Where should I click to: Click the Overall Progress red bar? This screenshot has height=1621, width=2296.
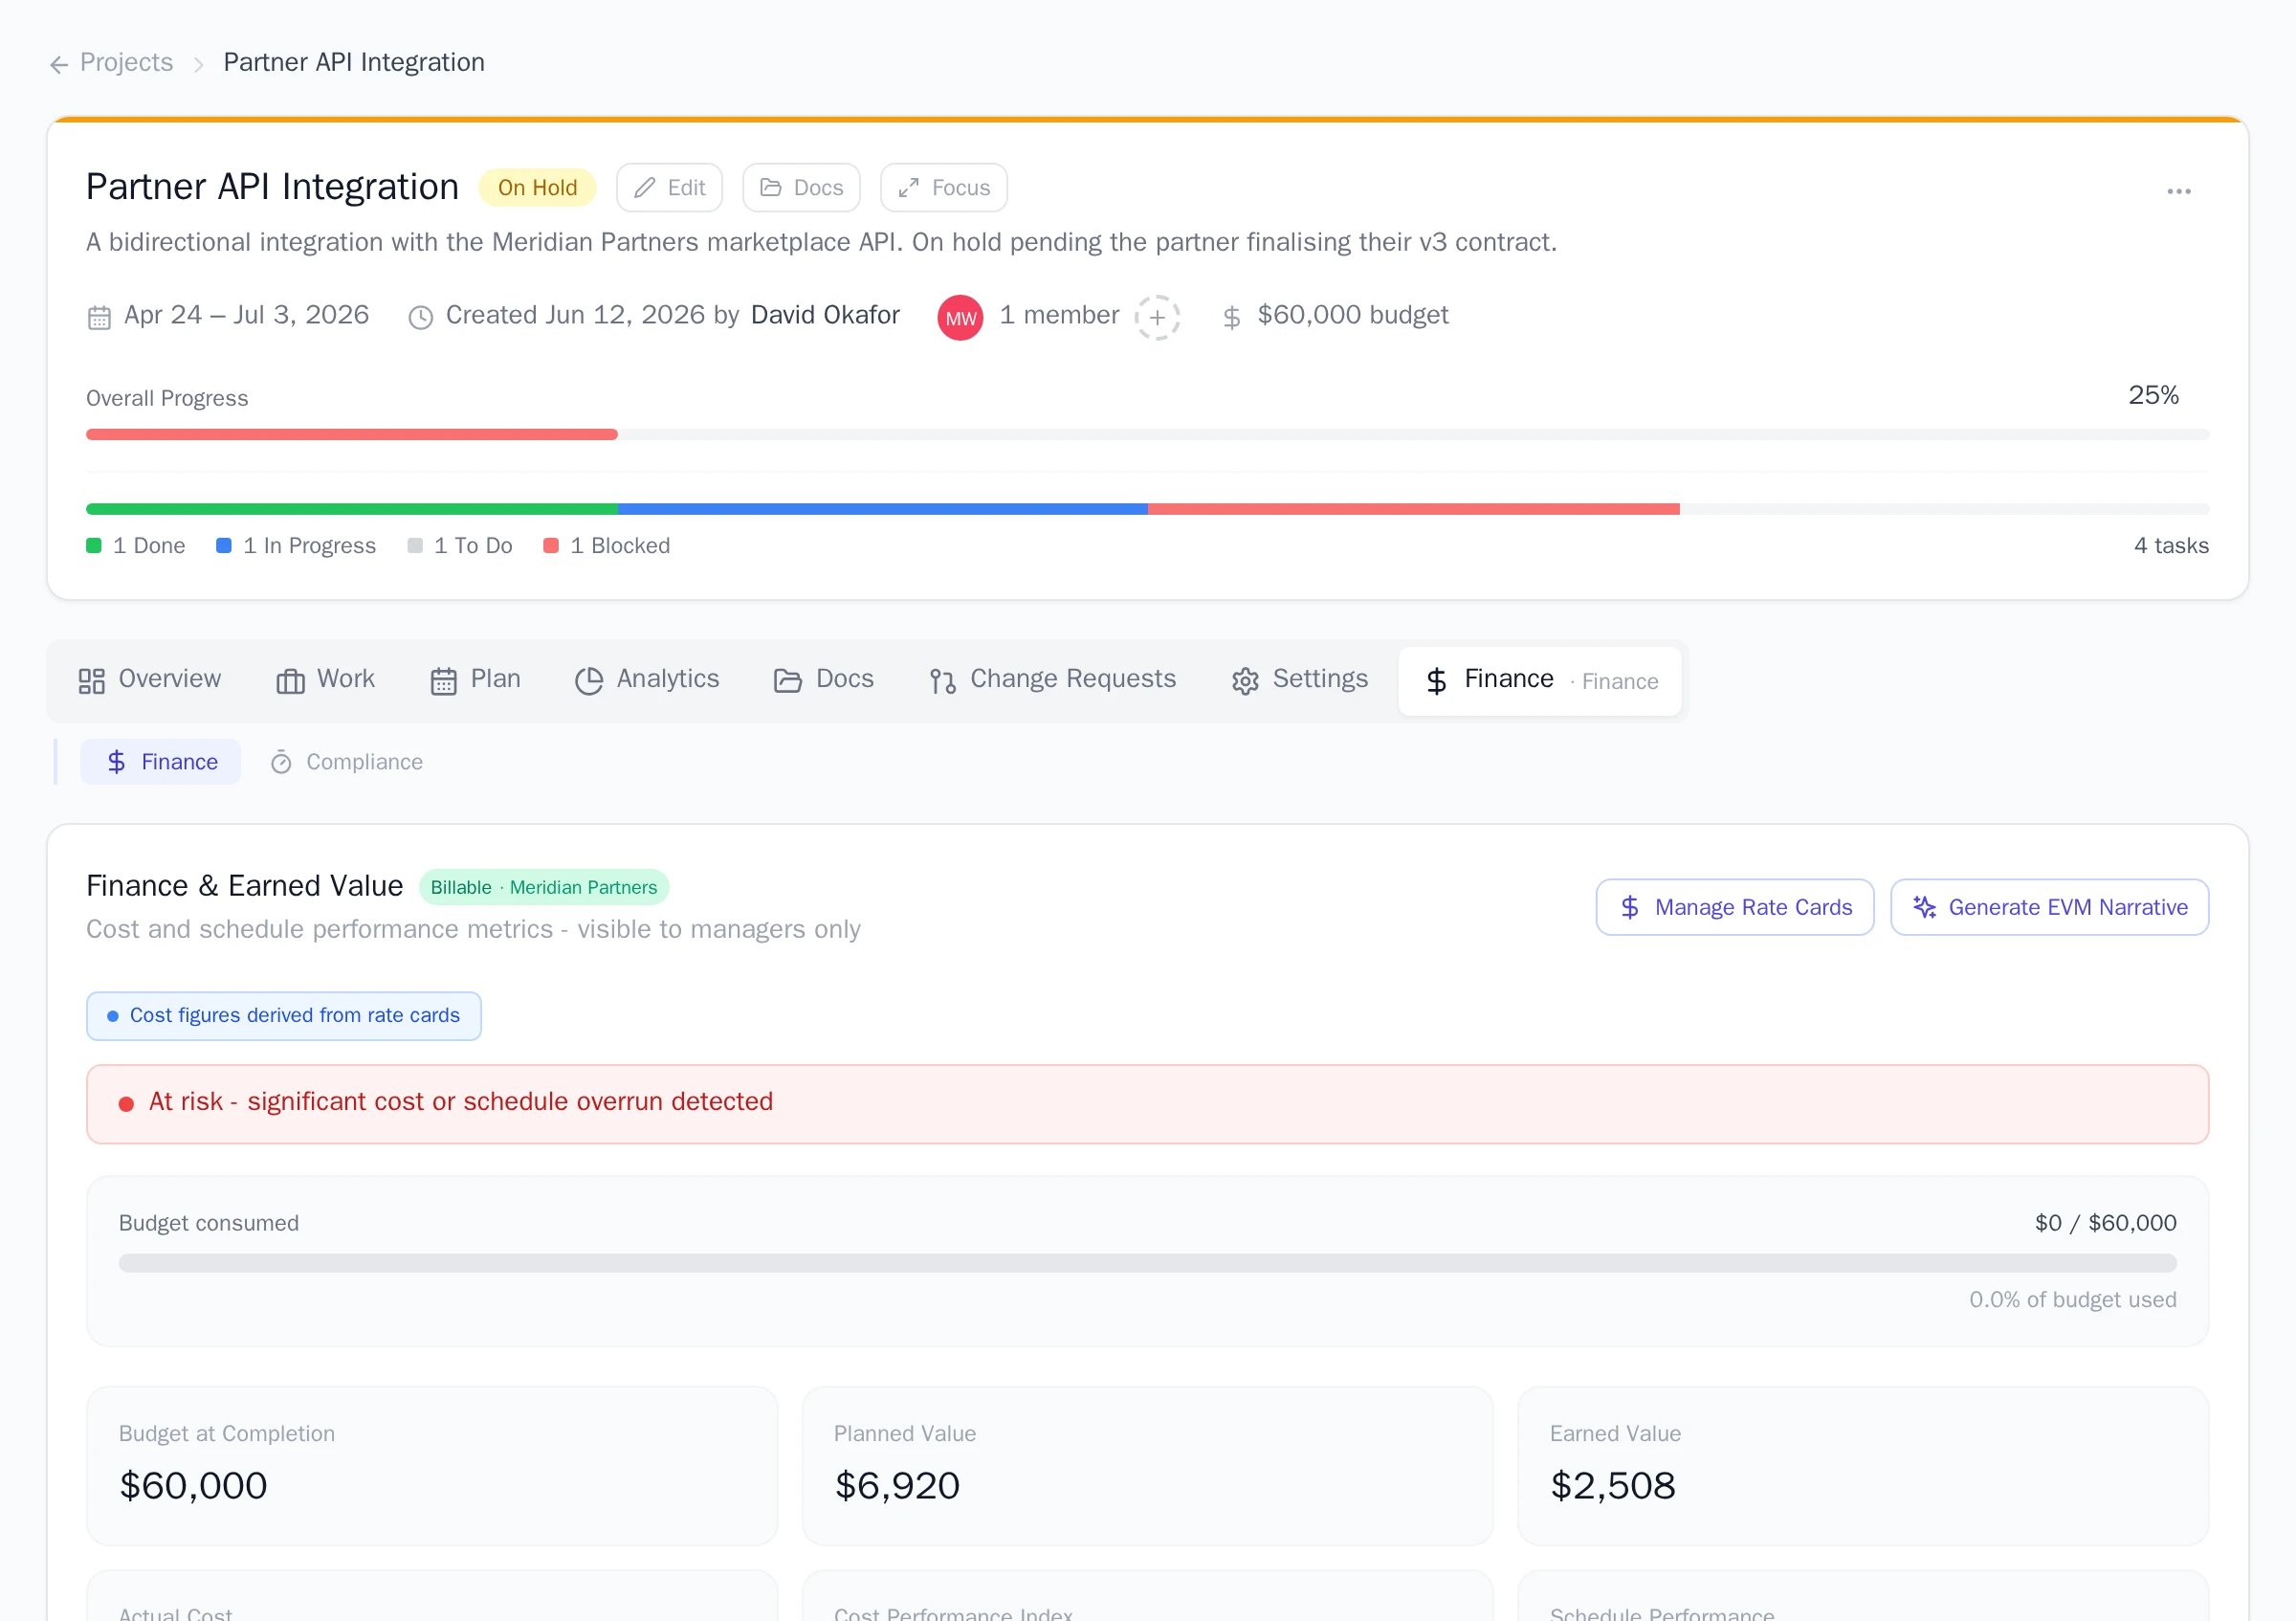point(352,435)
